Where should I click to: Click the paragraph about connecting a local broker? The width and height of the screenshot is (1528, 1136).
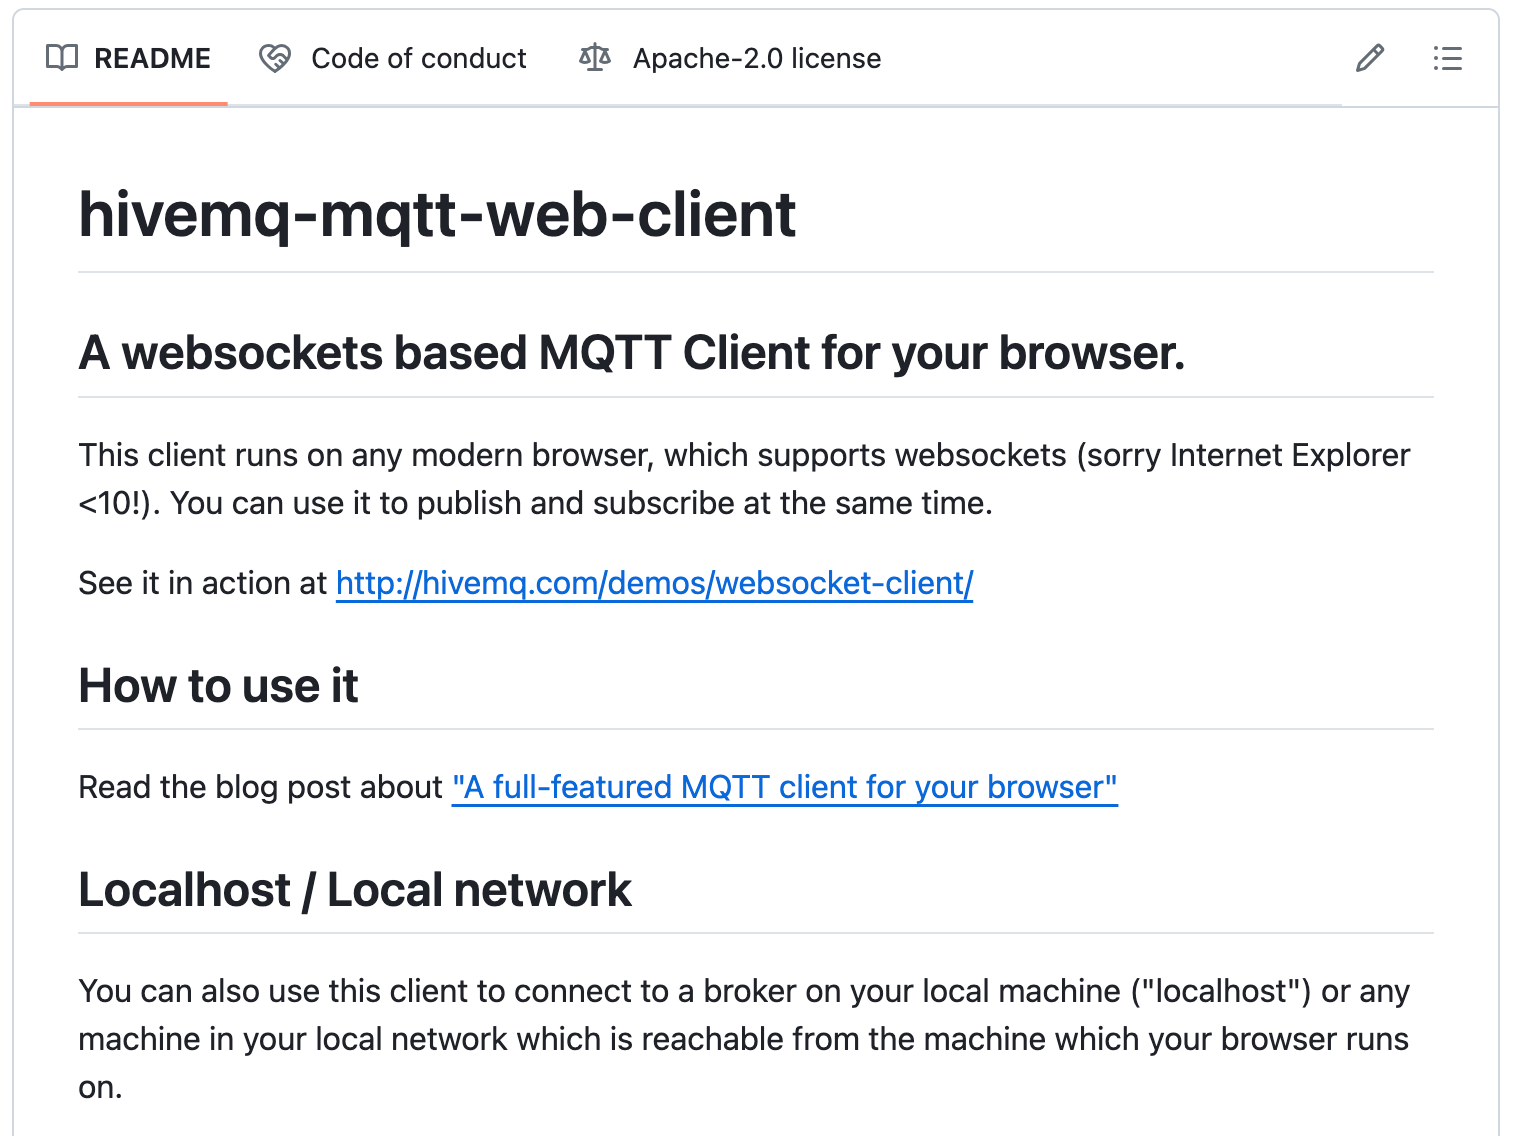(x=744, y=1039)
